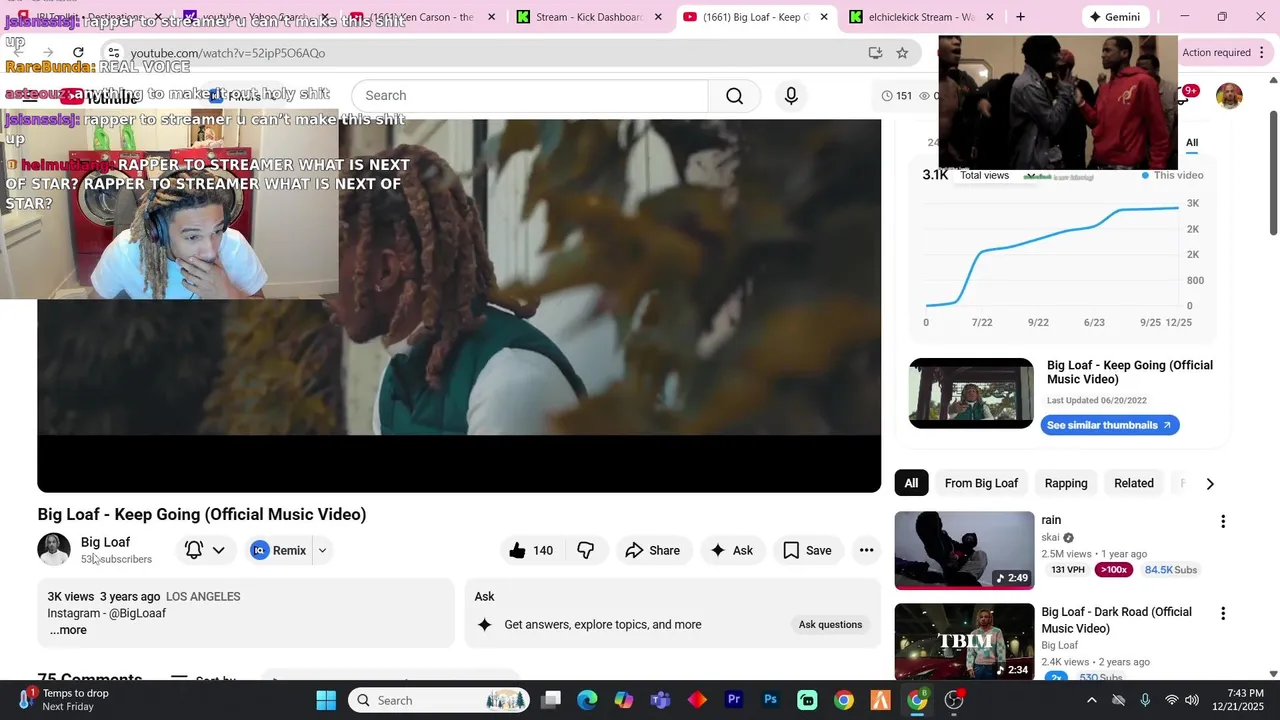This screenshot has height=720, width=1280.
Task: Launch Microsoft Edge from the taskbar
Action: pos(587,700)
